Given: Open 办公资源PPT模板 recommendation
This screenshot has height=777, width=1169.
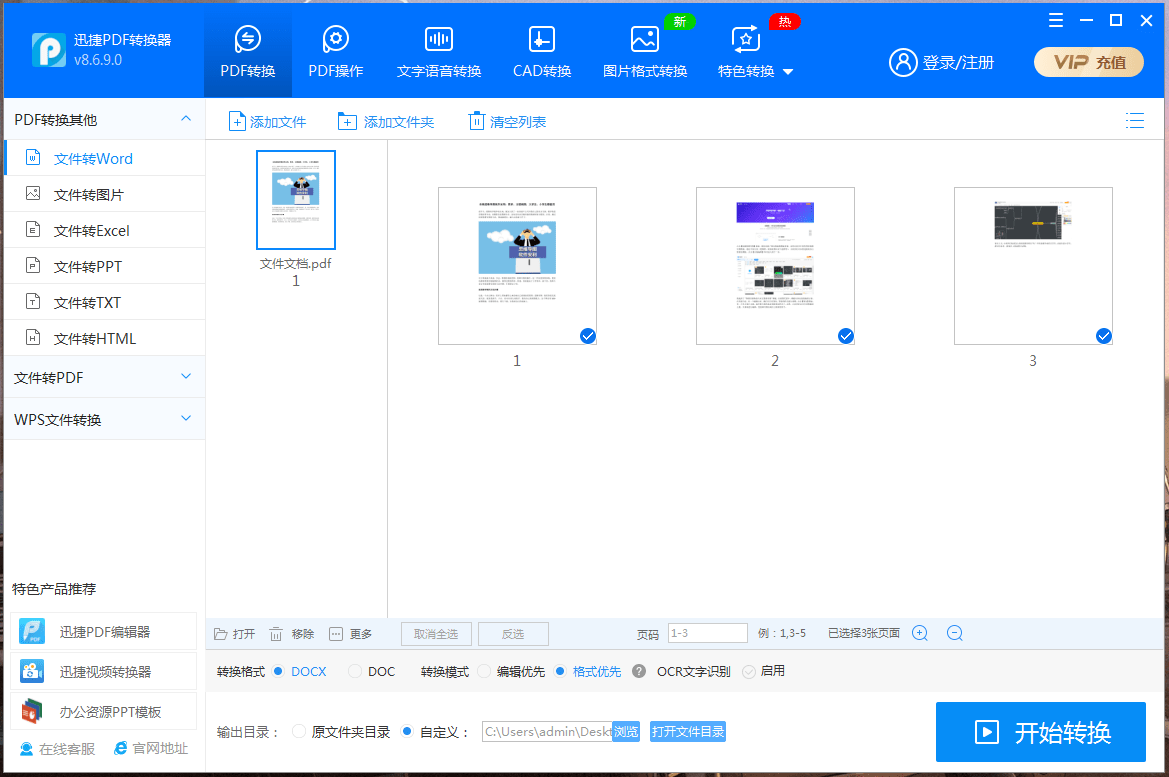Looking at the screenshot, I should 103,711.
